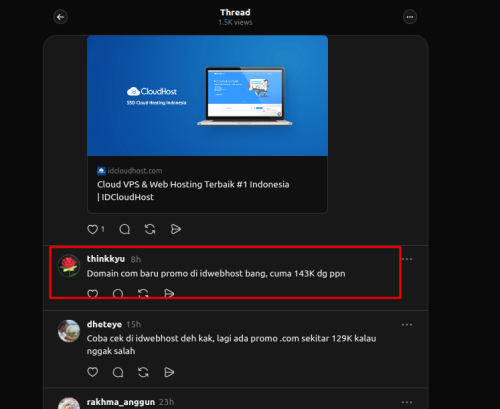Click rakhma_anggun's 23h timestamp
This screenshot has height=409, width=500.
[166, 402]
